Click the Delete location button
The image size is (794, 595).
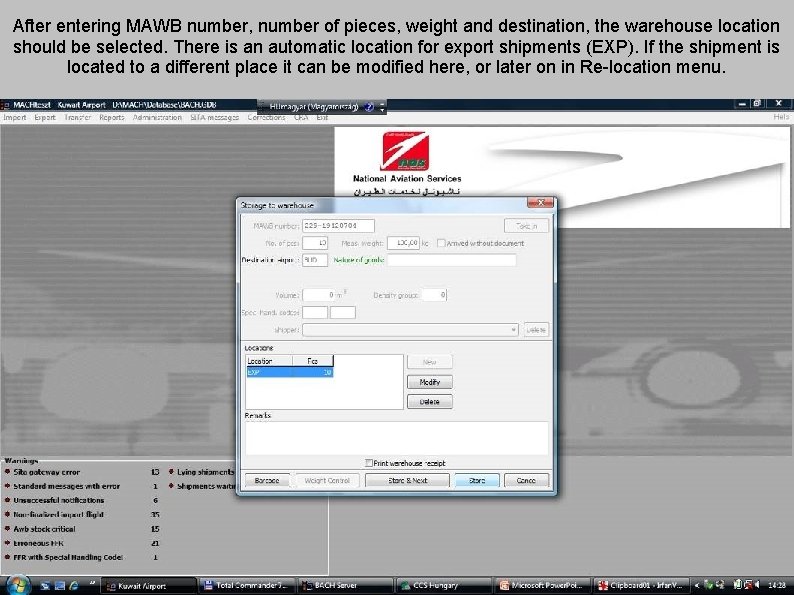pyautogui.click(x=429, y=402)
